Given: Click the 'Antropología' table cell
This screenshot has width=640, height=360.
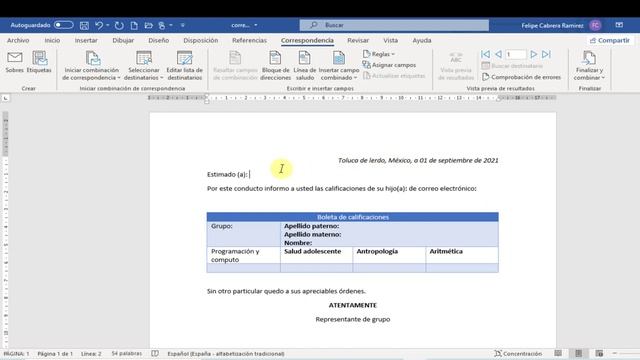Looking at the screenshot, I should click(x=389, y=255).
